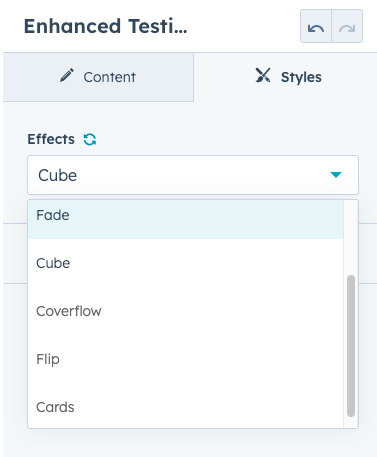Choose the Fade effect option
The height and width of the screenshot is (457, 377).
pos(185,216)
